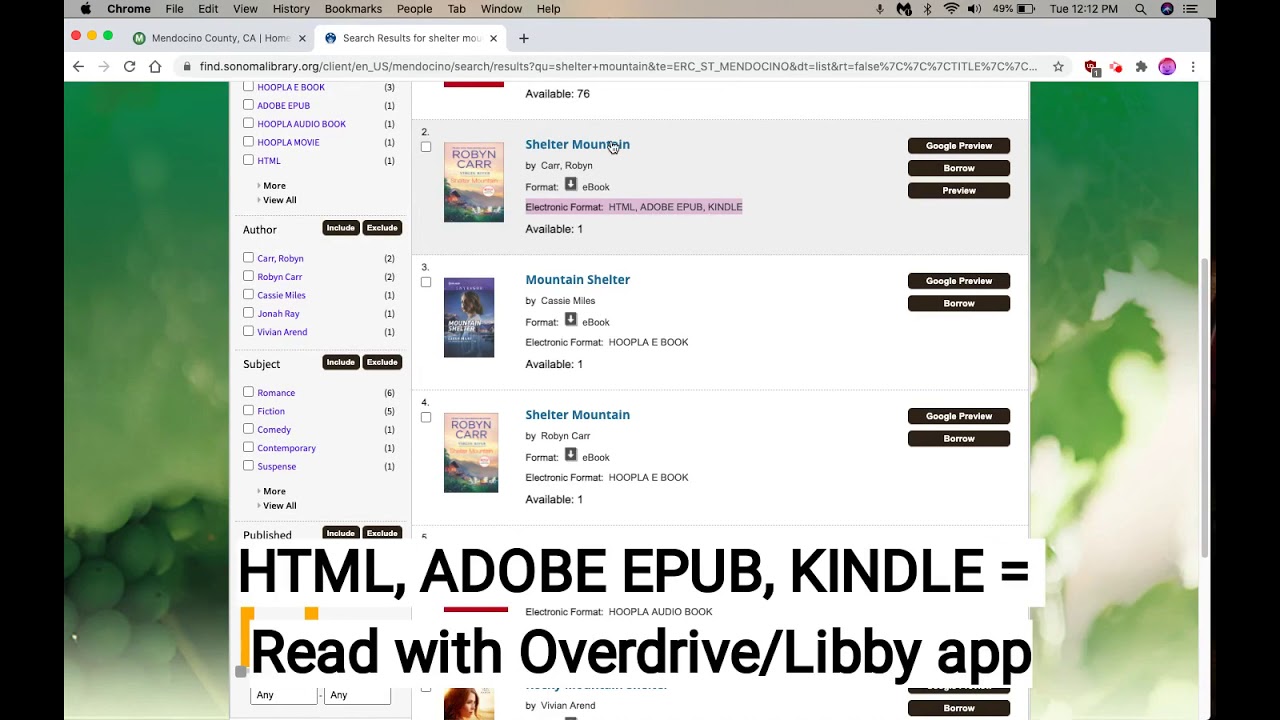Click the microphone icon in menu bar
Viewport: 1280px width, 720px height.
click(x=880, y=9)
